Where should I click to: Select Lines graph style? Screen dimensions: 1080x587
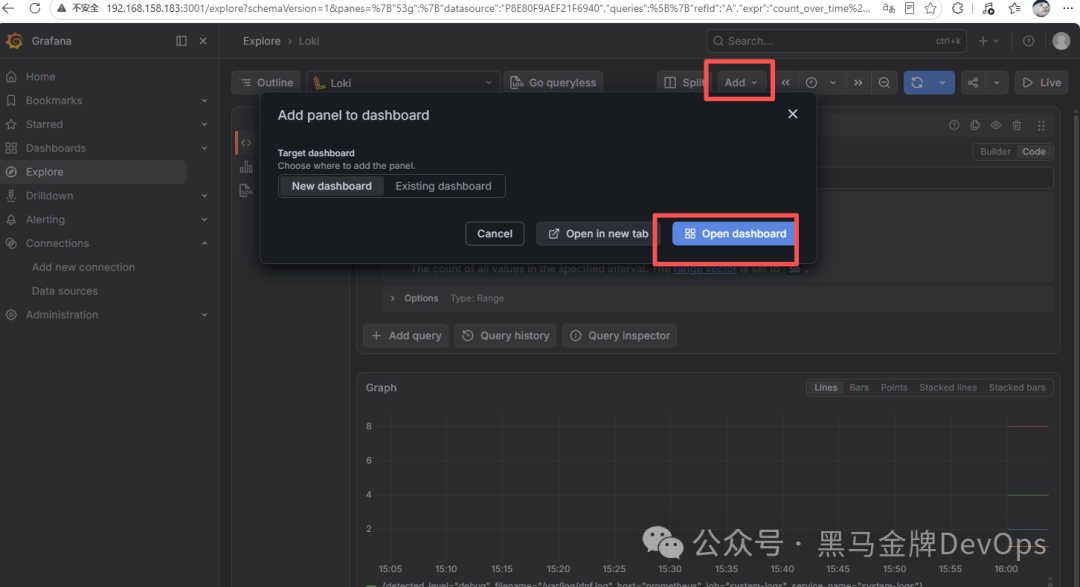point(826,388)
